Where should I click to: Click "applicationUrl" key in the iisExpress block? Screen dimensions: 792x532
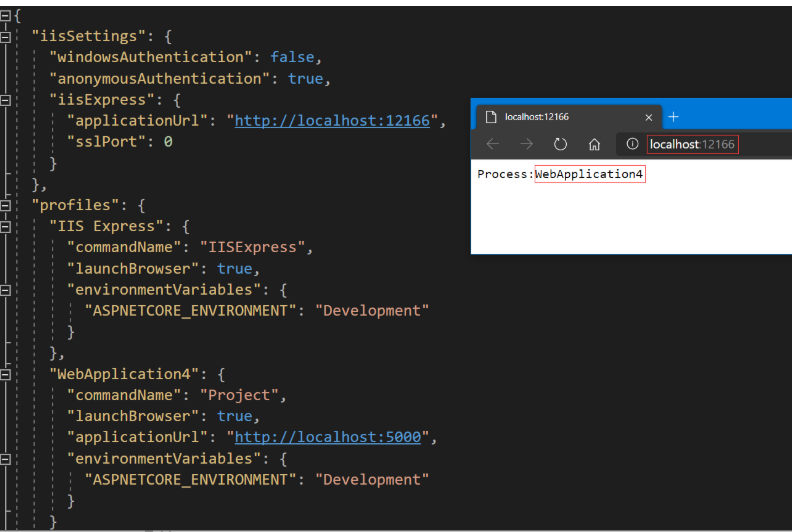tap(137, 121)
